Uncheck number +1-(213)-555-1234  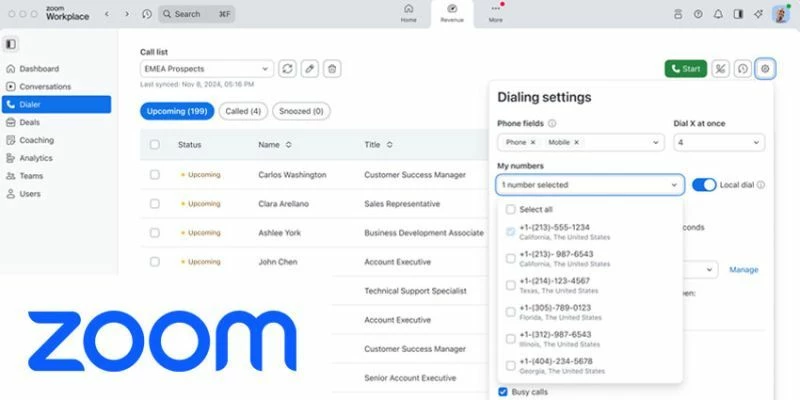[510, 232]
